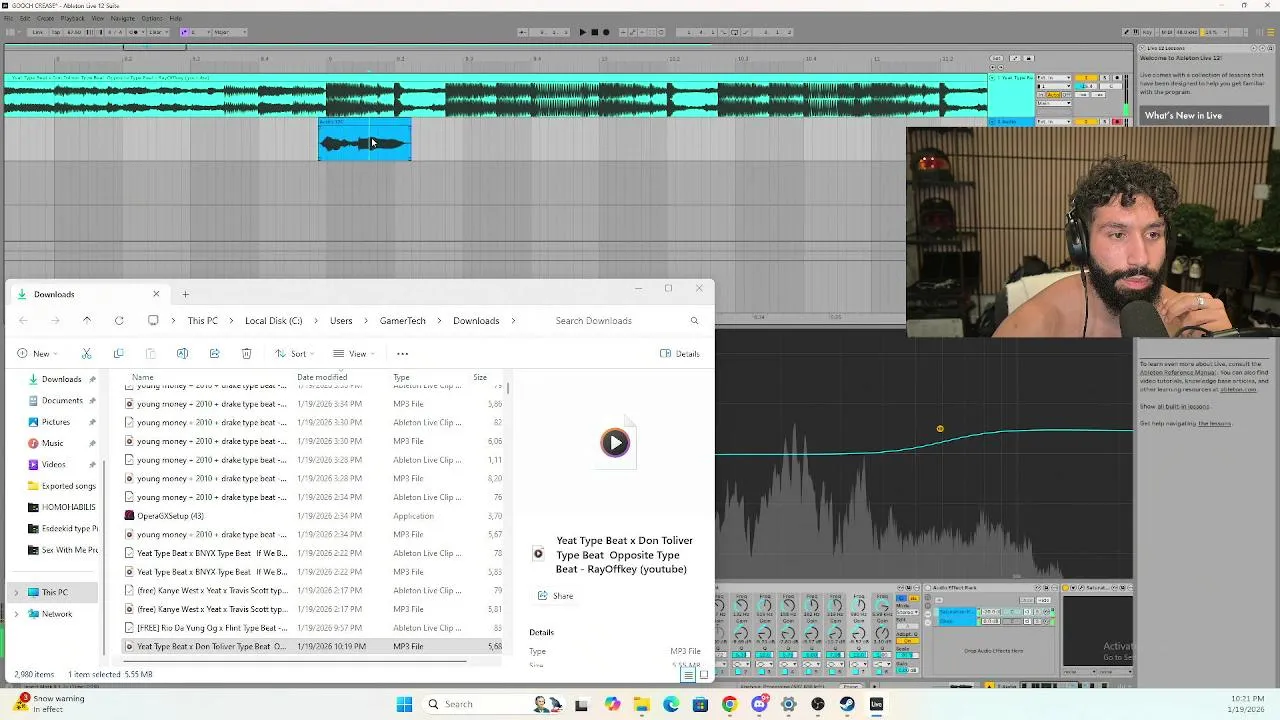Open Ableton's Edit menu
Image resolution: width=1280 pixels, height=720 pixels.
[x=25, y=18]
